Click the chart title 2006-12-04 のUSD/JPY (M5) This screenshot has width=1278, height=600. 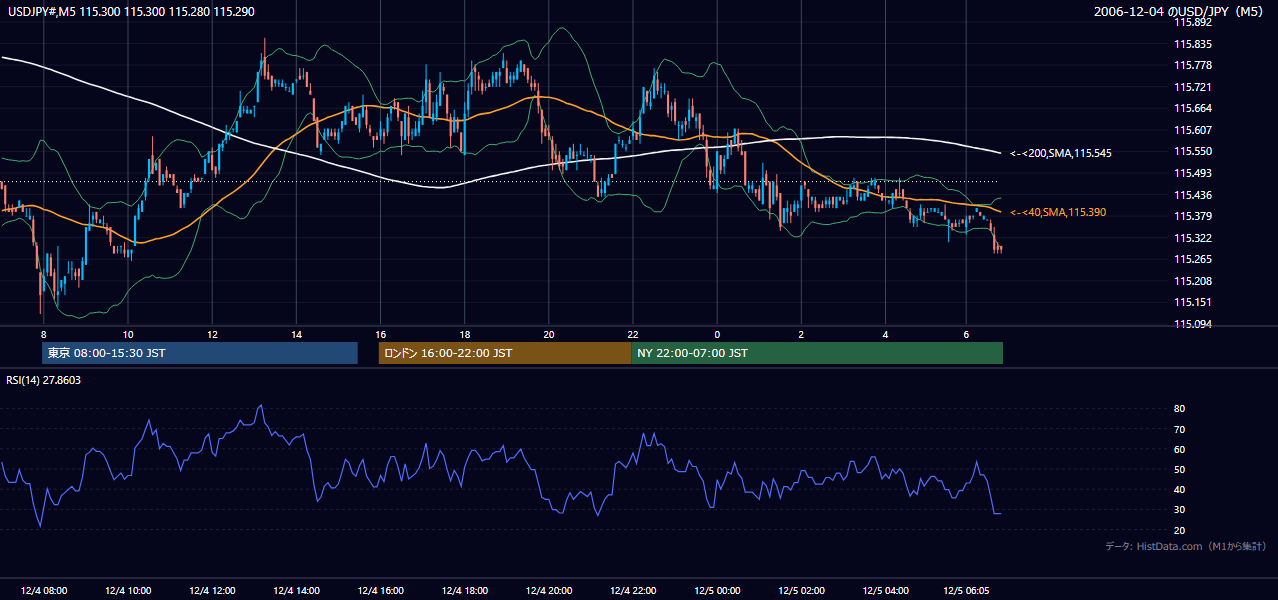tap(1180, 11)
